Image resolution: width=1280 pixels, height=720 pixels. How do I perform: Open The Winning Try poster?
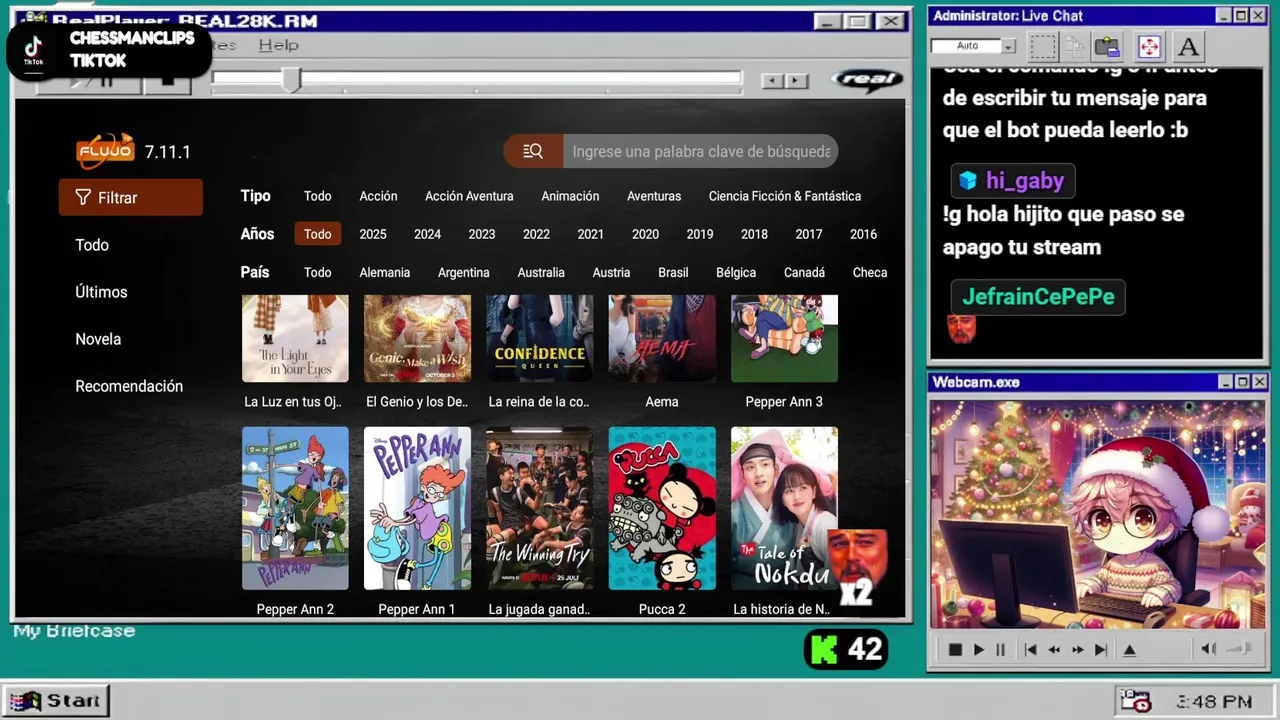tap(540, 508)
